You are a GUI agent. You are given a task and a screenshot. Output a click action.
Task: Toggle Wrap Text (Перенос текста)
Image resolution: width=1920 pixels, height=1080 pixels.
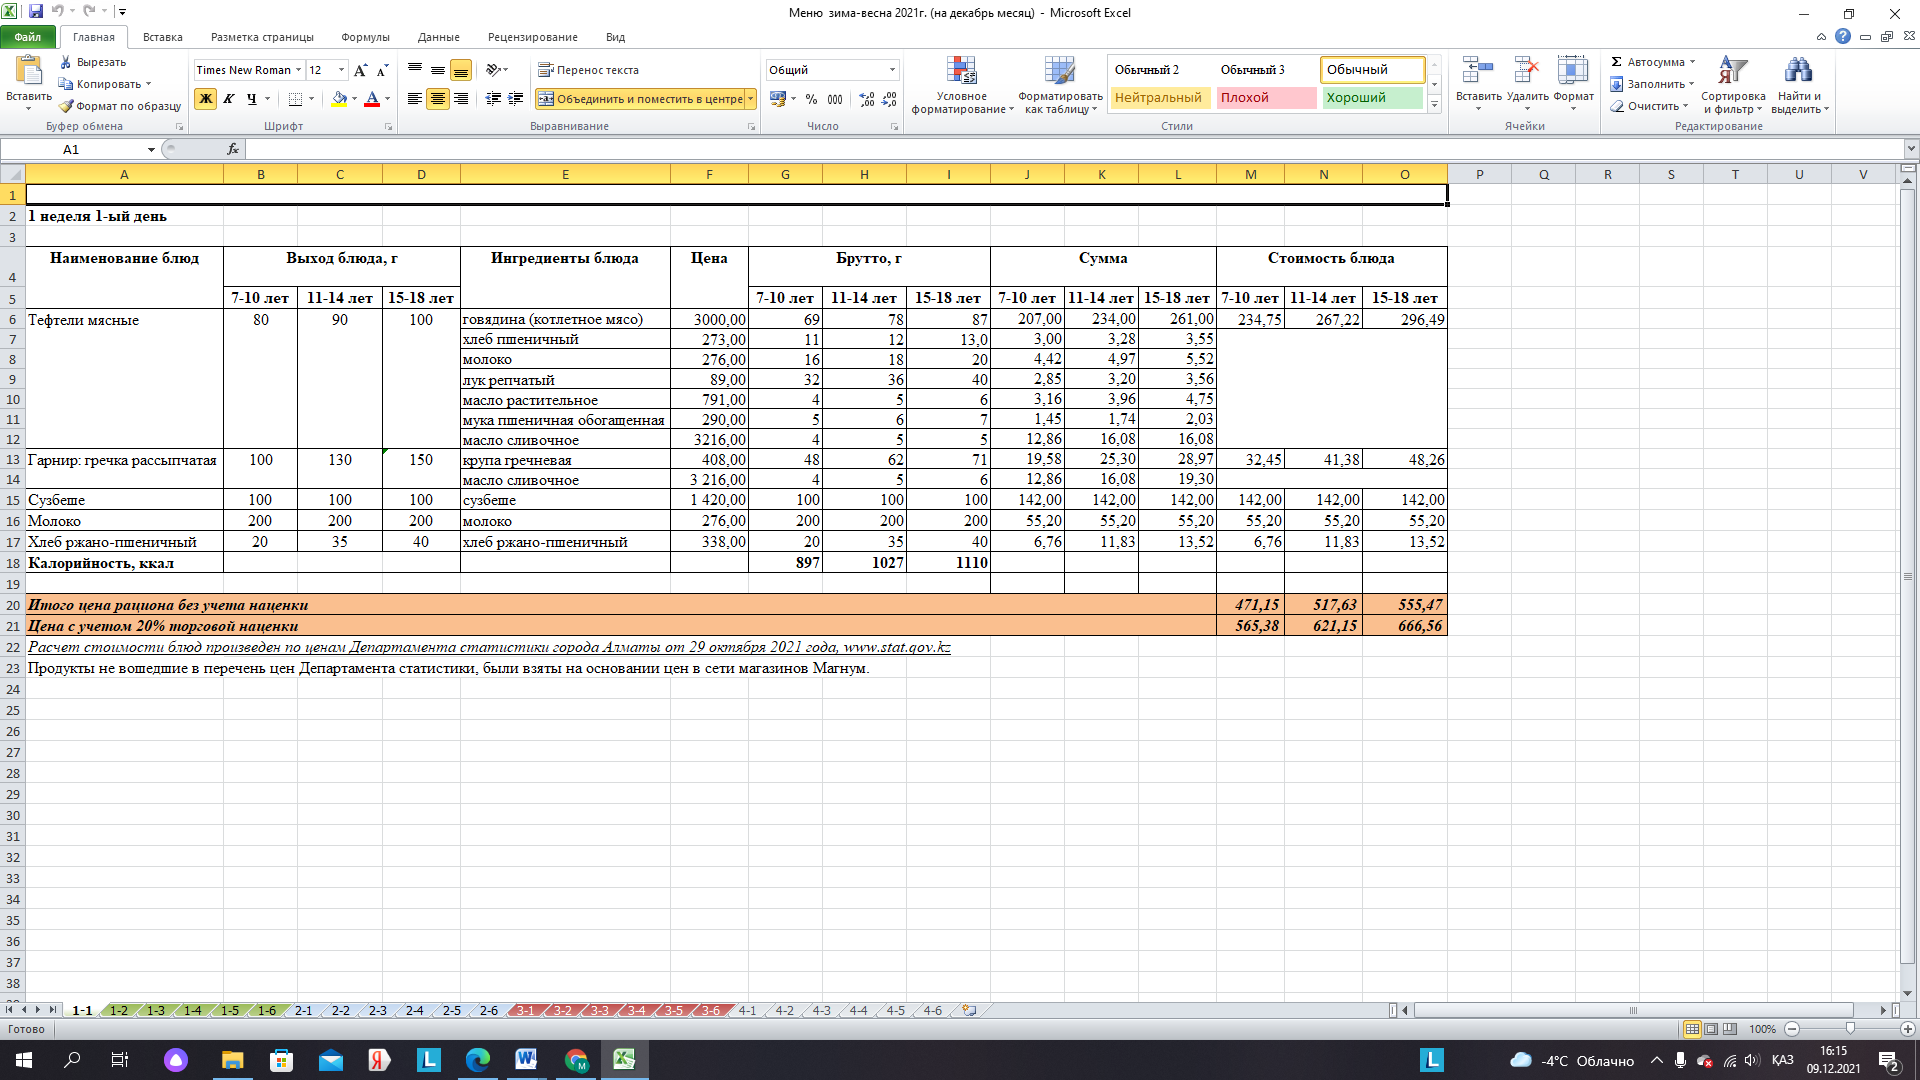click(589, 70)
